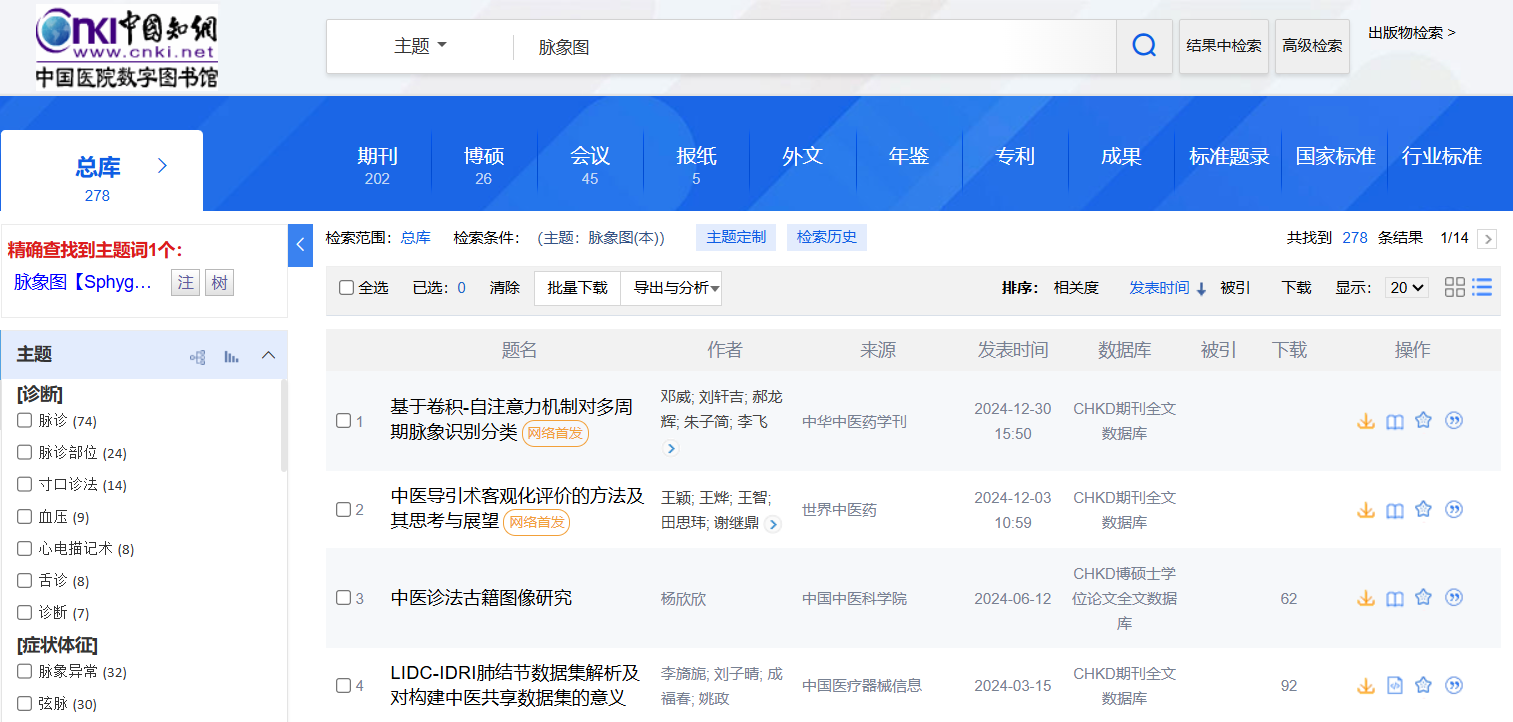Open the article 中医诊法古籍图像研究
This screenshot has height=722, width=1513.
tap(481, 598)
